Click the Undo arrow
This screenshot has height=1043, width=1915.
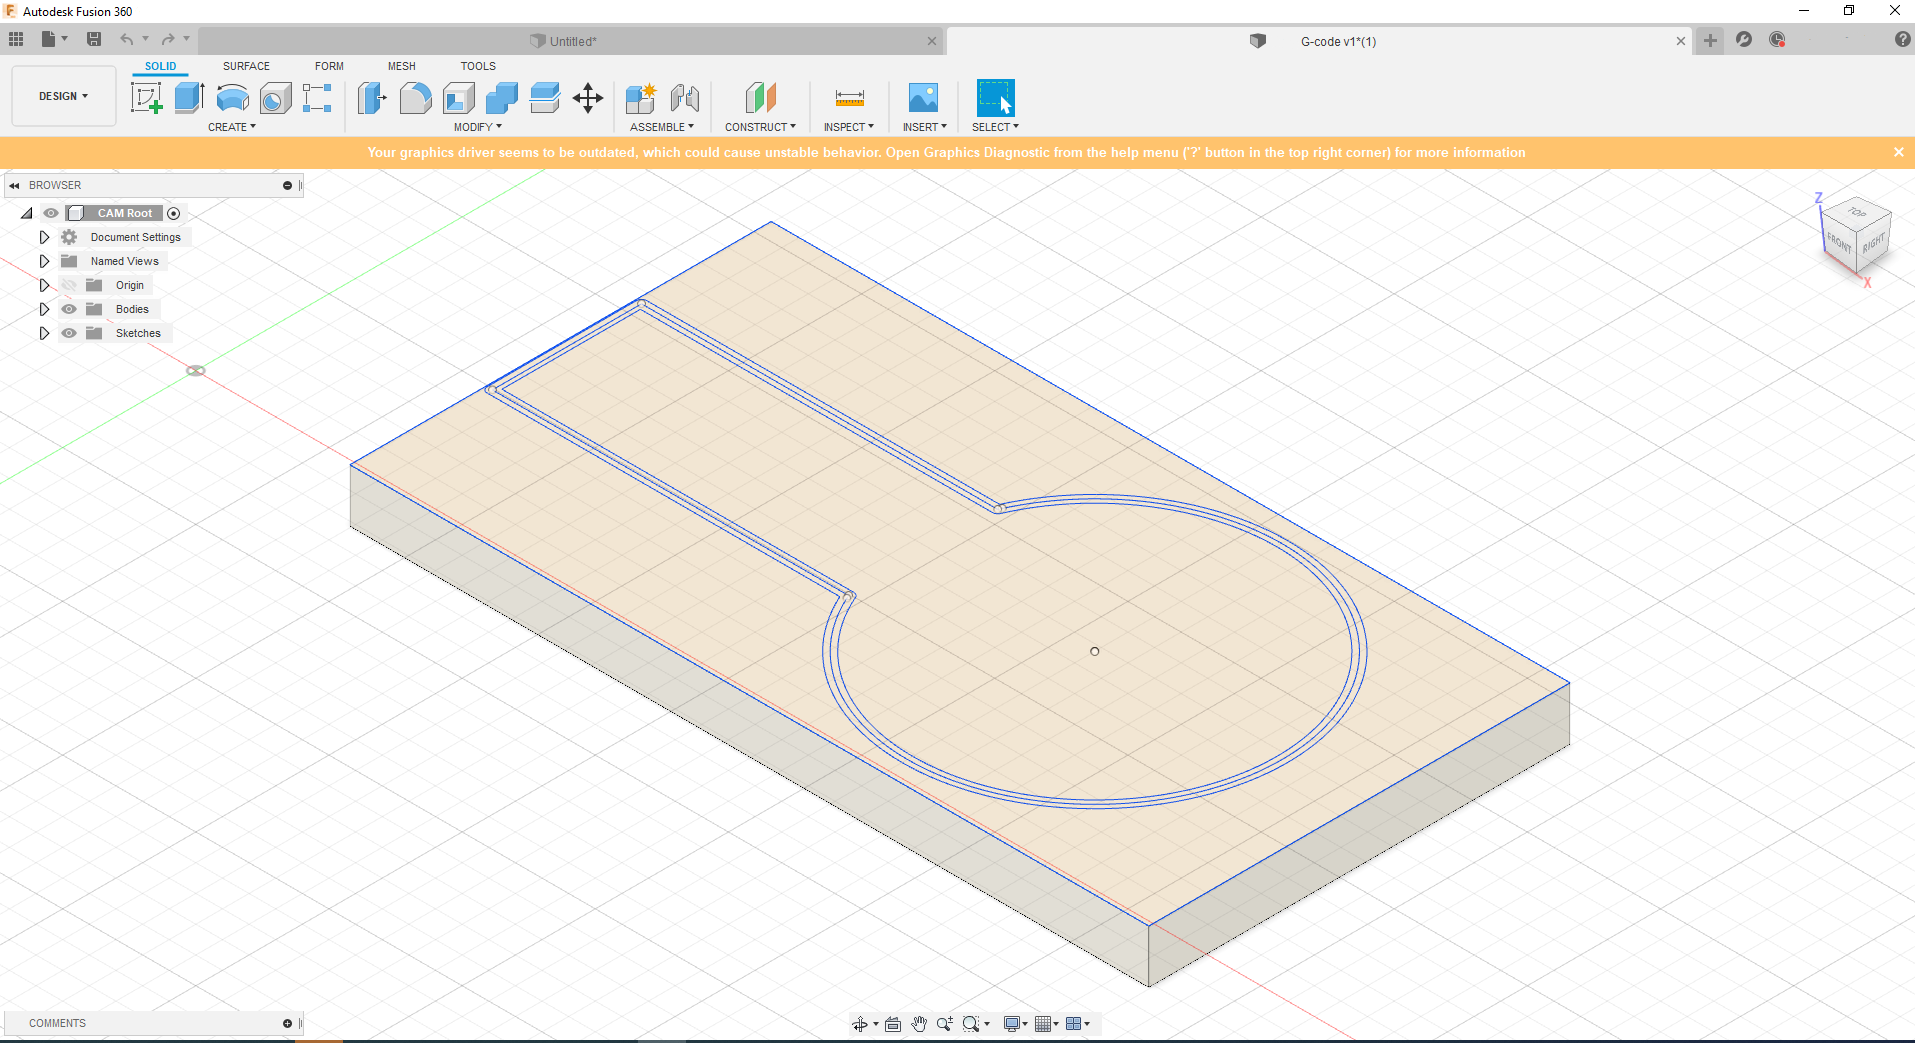click(127, 39)
